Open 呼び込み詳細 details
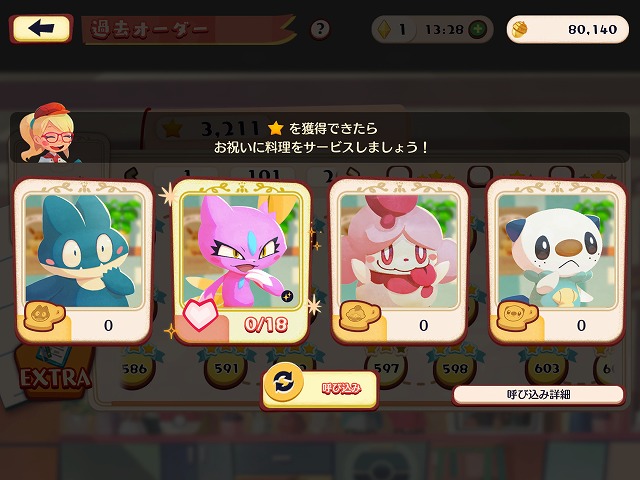Image resolution: width=640 pixels, height=480 pixels. click(538, 395)
